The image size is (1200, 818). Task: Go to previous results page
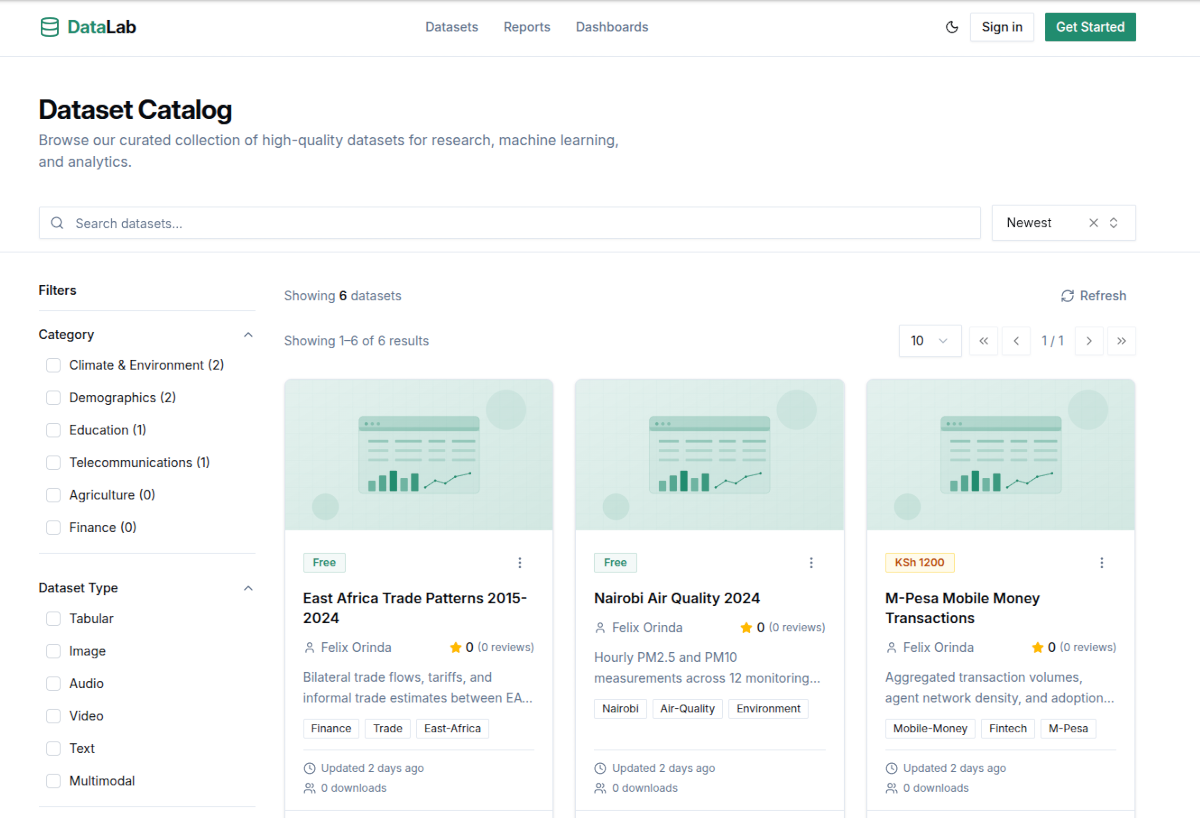click(x=1016, y=341)
